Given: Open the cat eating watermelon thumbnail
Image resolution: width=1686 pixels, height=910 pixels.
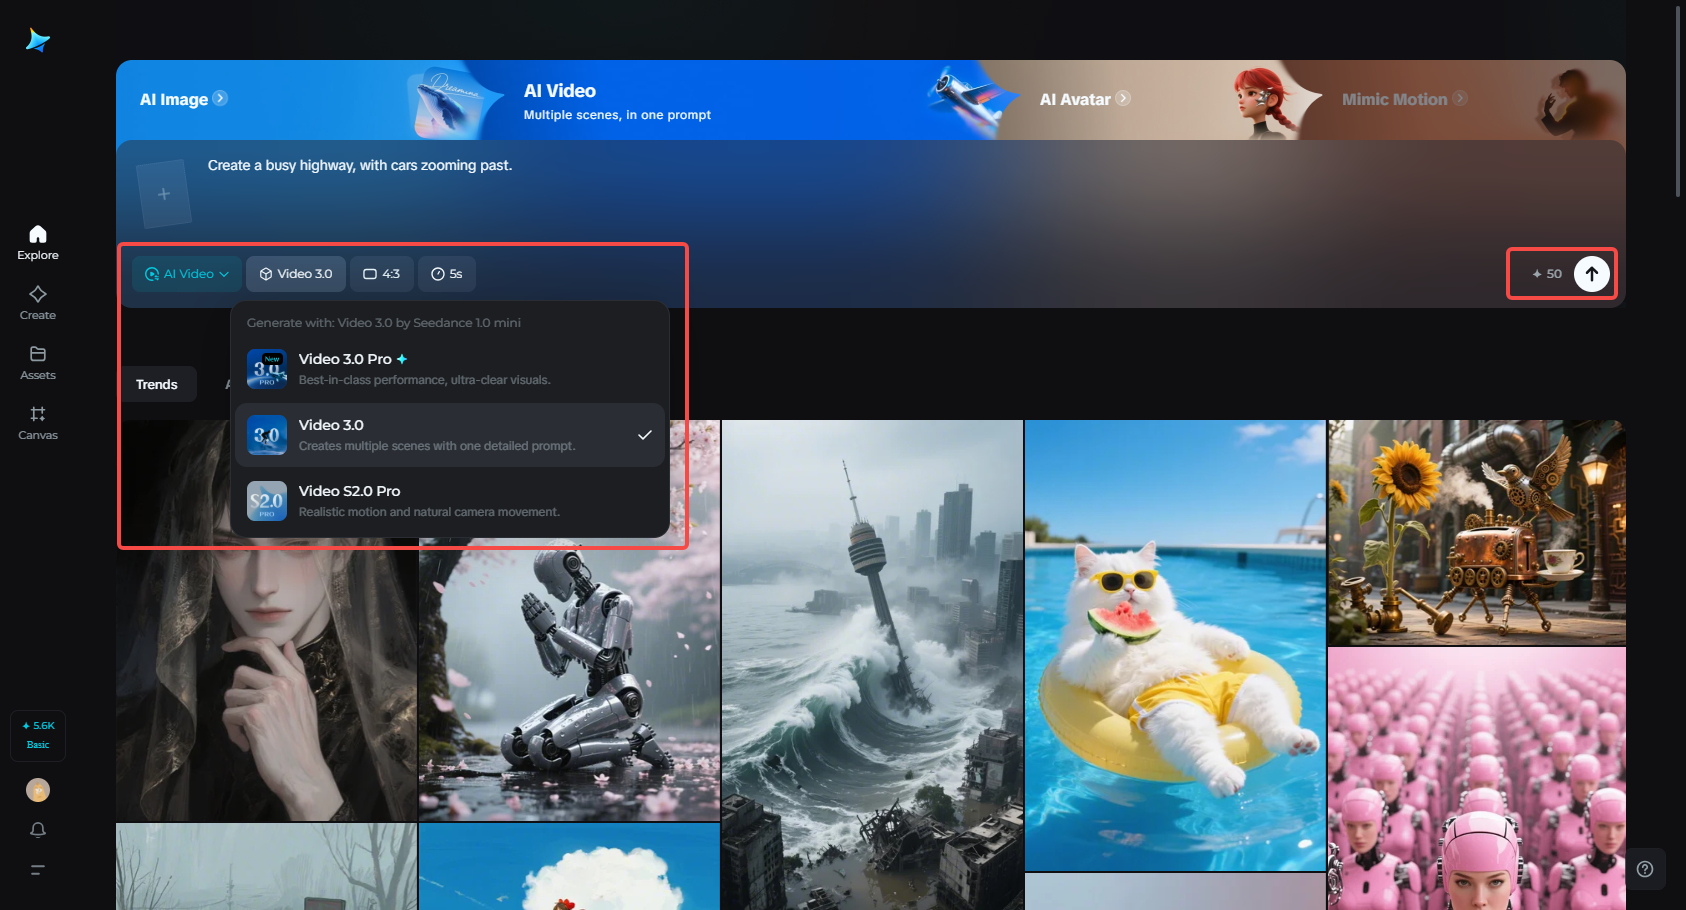Looking at the screenshot, I should pos(1176,645).
